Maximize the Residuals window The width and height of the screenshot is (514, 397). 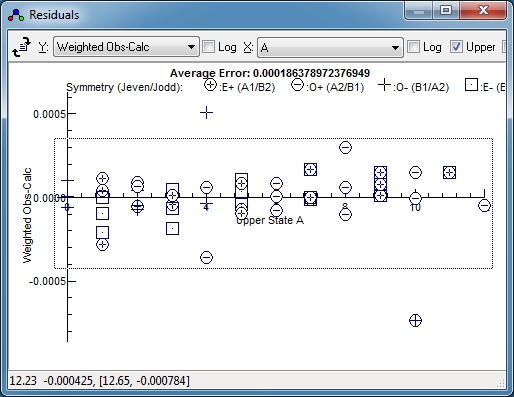pyautogui.click(x=446, y=10)
